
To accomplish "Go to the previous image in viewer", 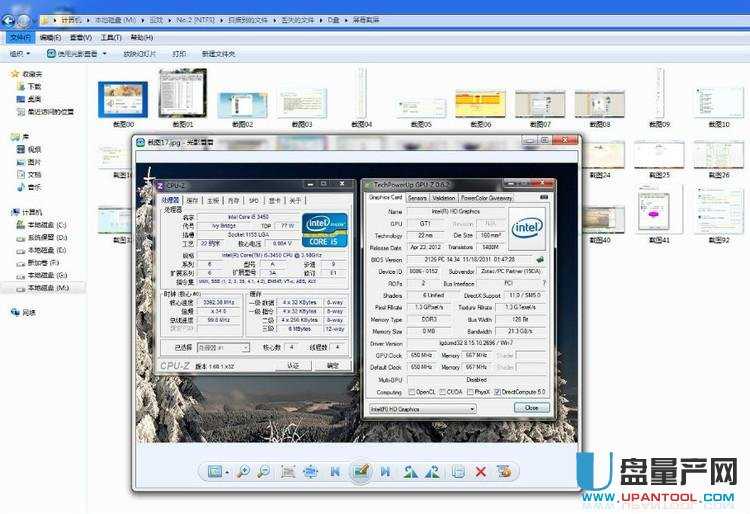I will point(335,471).
